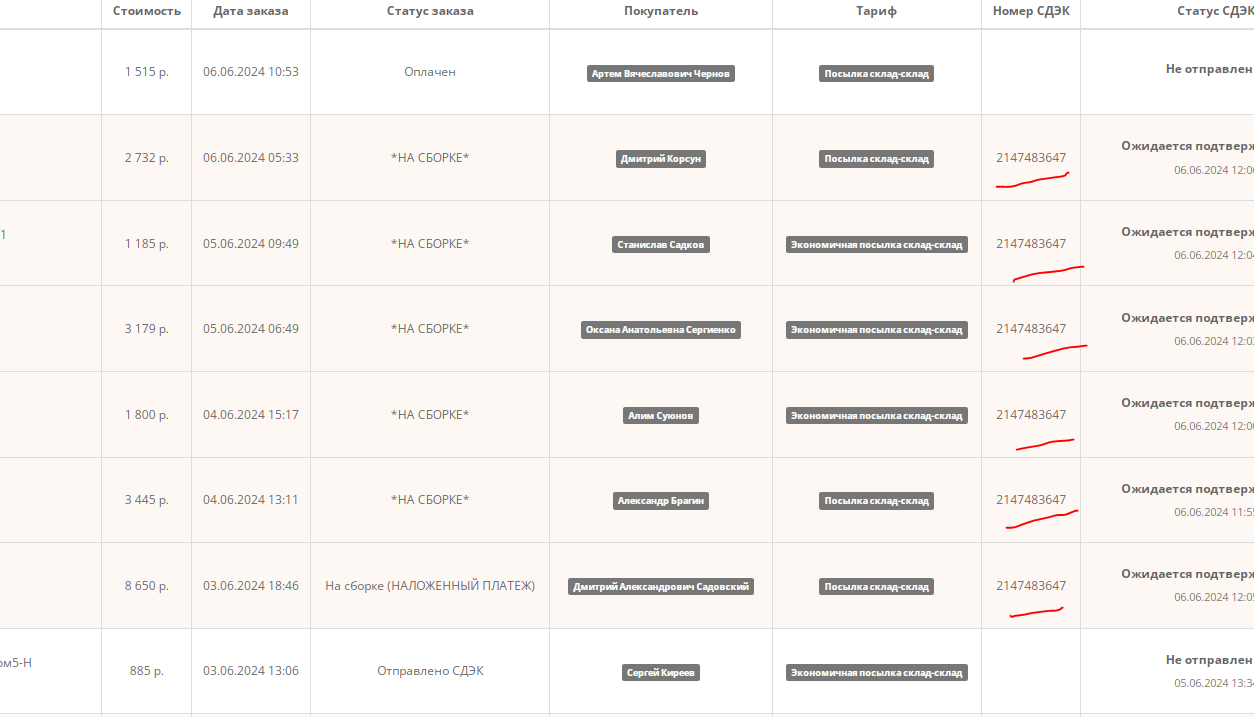Screen dimensions: 1254x717
Task: Sort by Дата заказа column header
Action: click(x=251, y=11)
